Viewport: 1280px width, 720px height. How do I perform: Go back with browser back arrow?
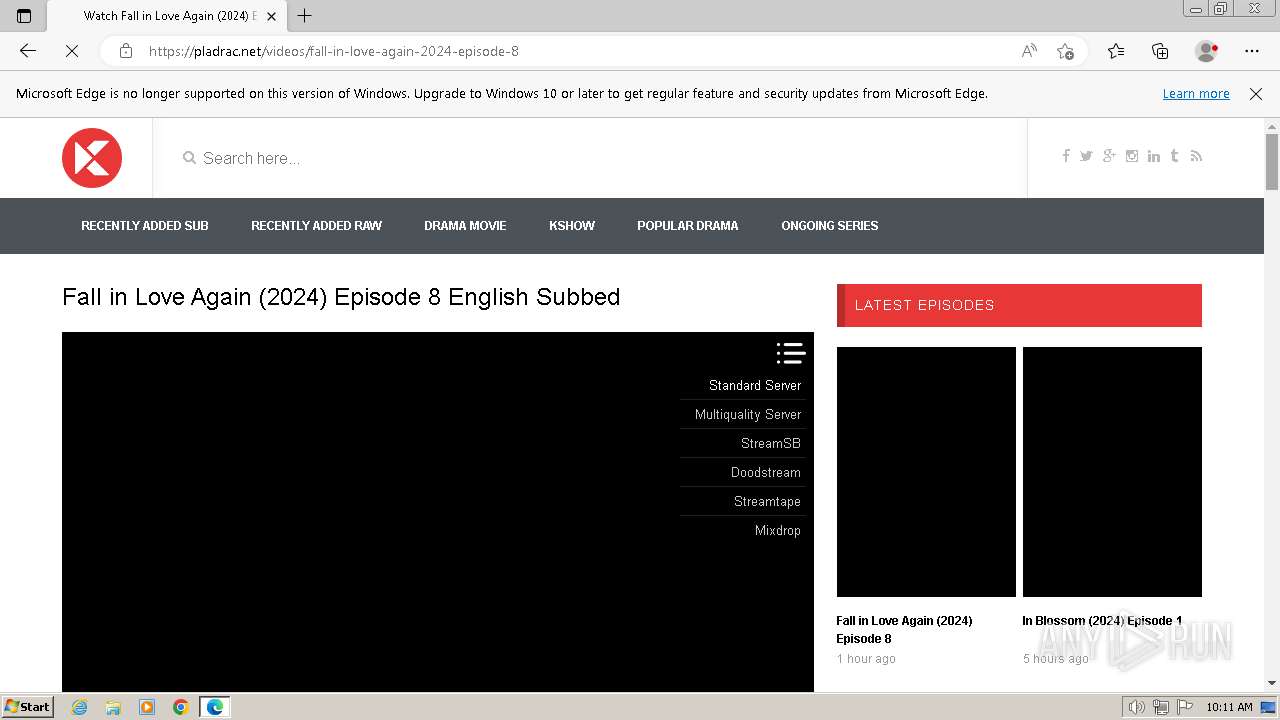(28, 51)
